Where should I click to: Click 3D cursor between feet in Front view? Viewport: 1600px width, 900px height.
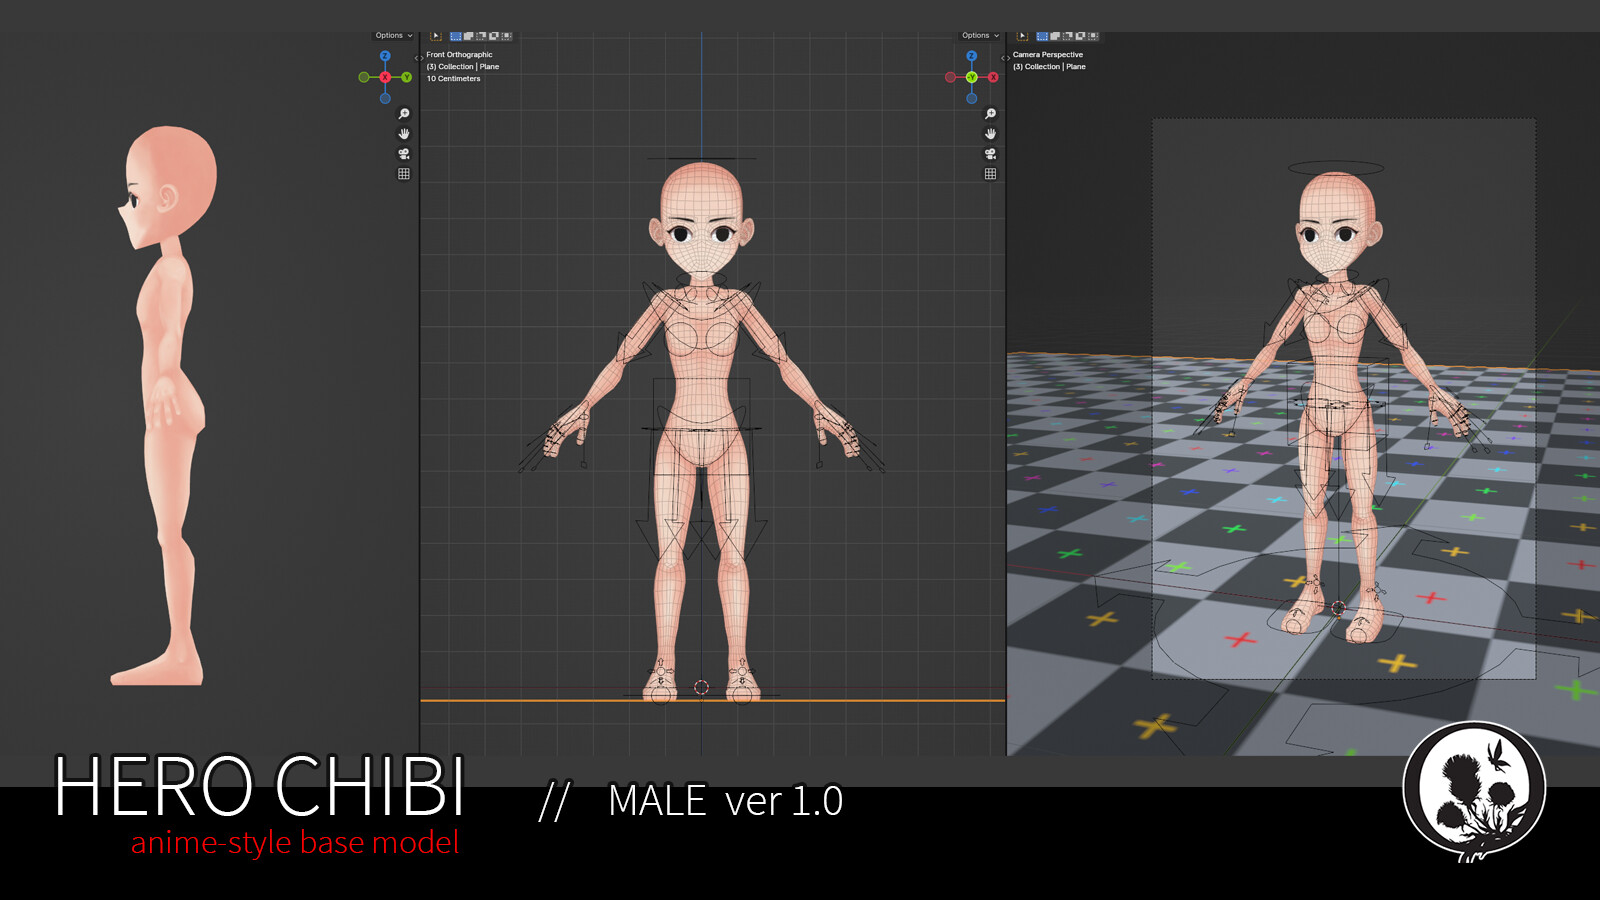click(701, 687)
